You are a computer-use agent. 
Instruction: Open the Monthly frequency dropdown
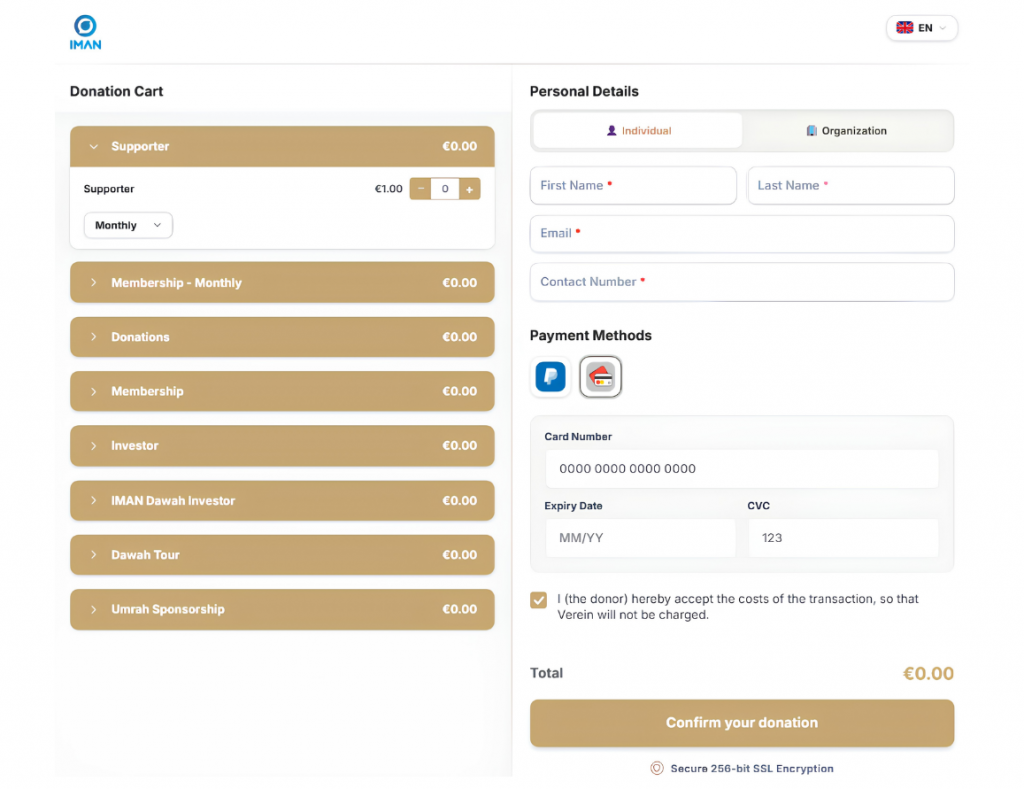128,225
